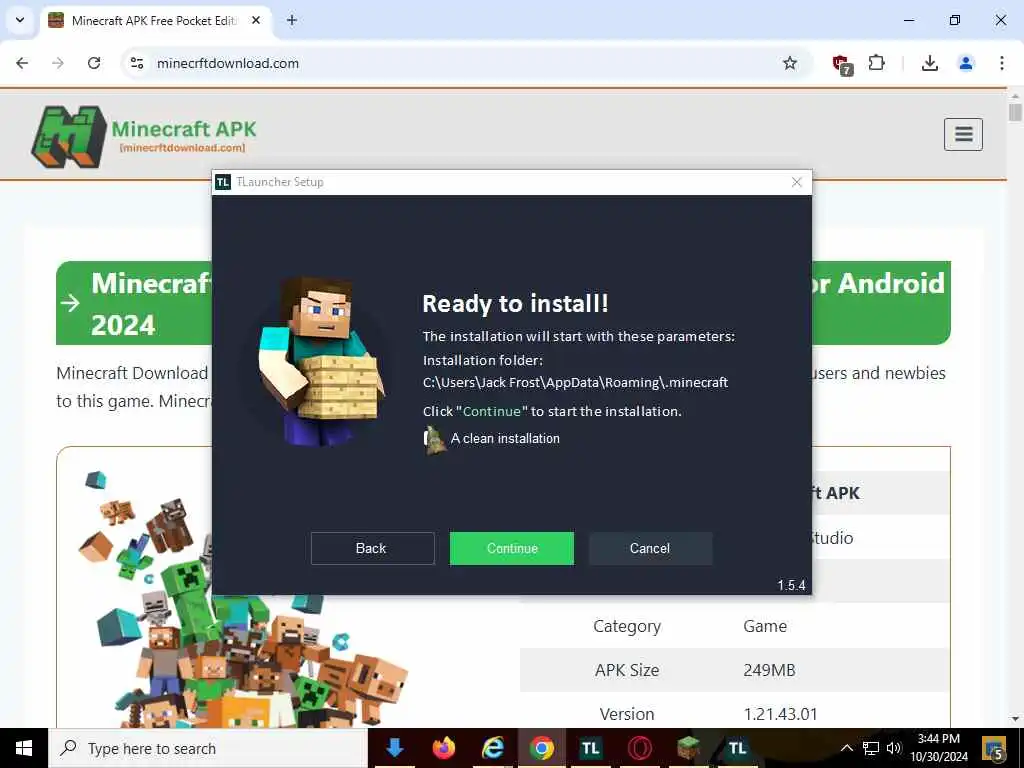Image resolution: width=1024 pixels, height=768 pixels.
Task: Open the clock showing 3:44 PM
Action: (x=939, y=748)
